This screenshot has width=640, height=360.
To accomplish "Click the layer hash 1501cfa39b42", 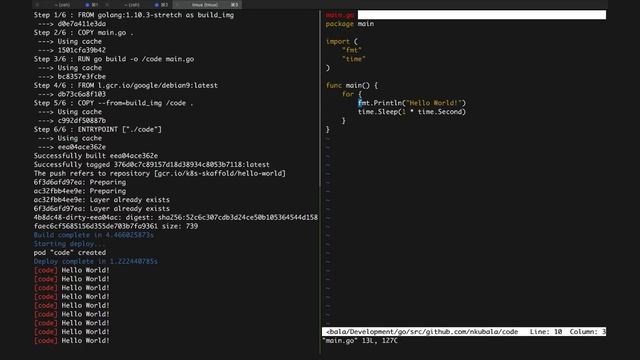I will (x=82, y=50).
